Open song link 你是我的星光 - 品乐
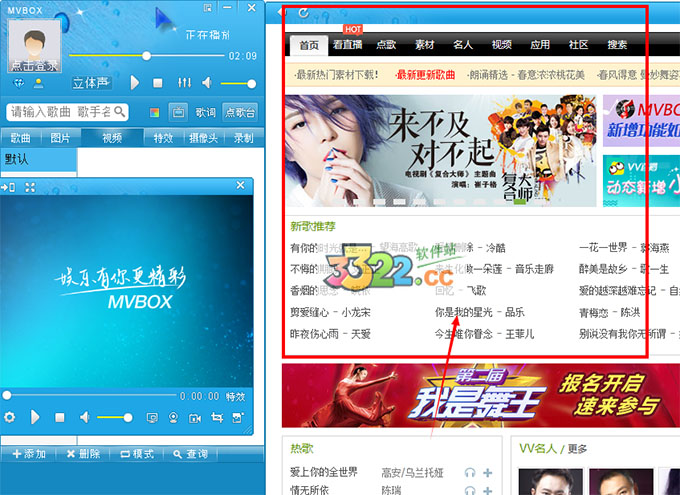The width and height of the screenshot is (680, 495). point(480,312)
